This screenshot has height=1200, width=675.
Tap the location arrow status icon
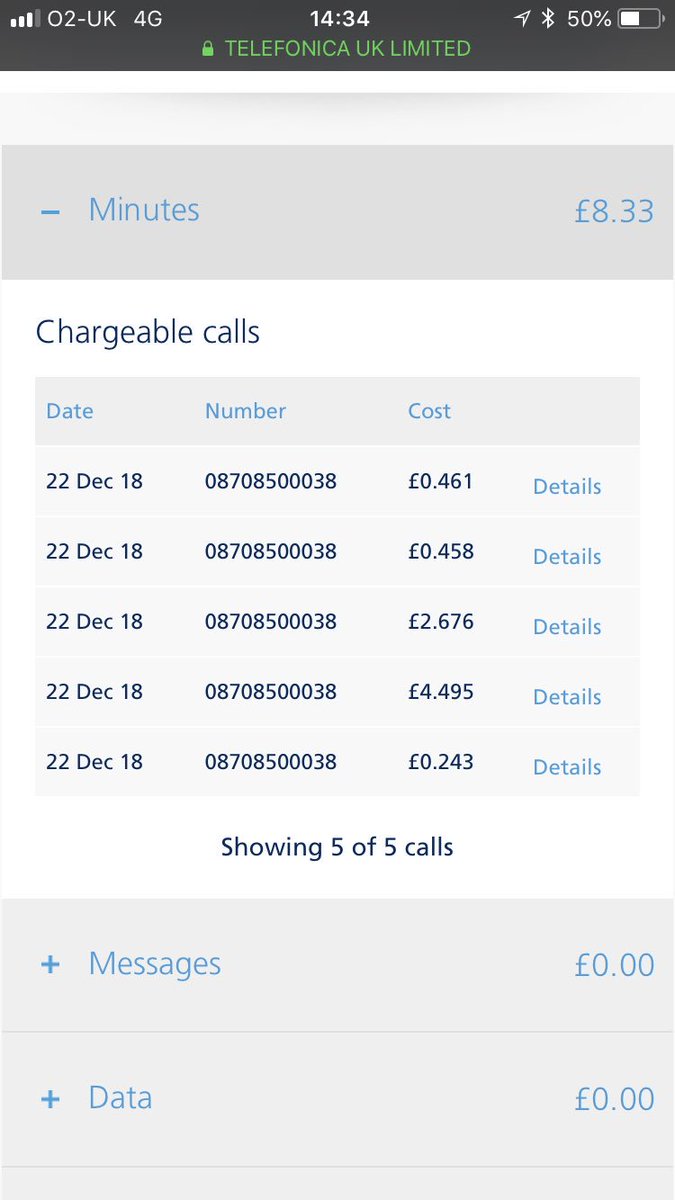click(x=522, y=19)
